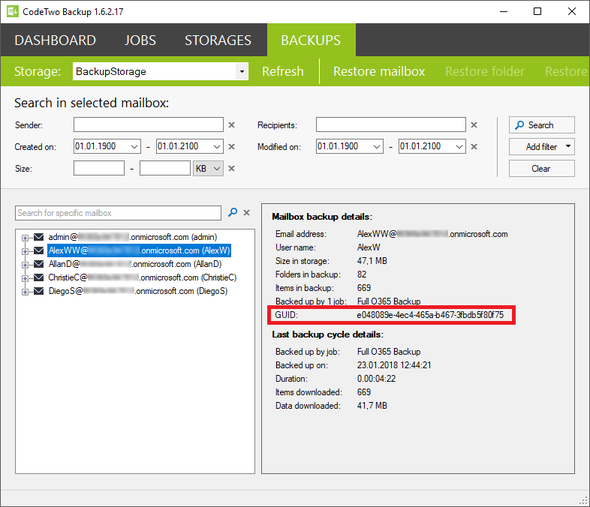Open the KB size unit dropdown
The height and width of the screenshot is (507, 590).
(x=208, y=168)
